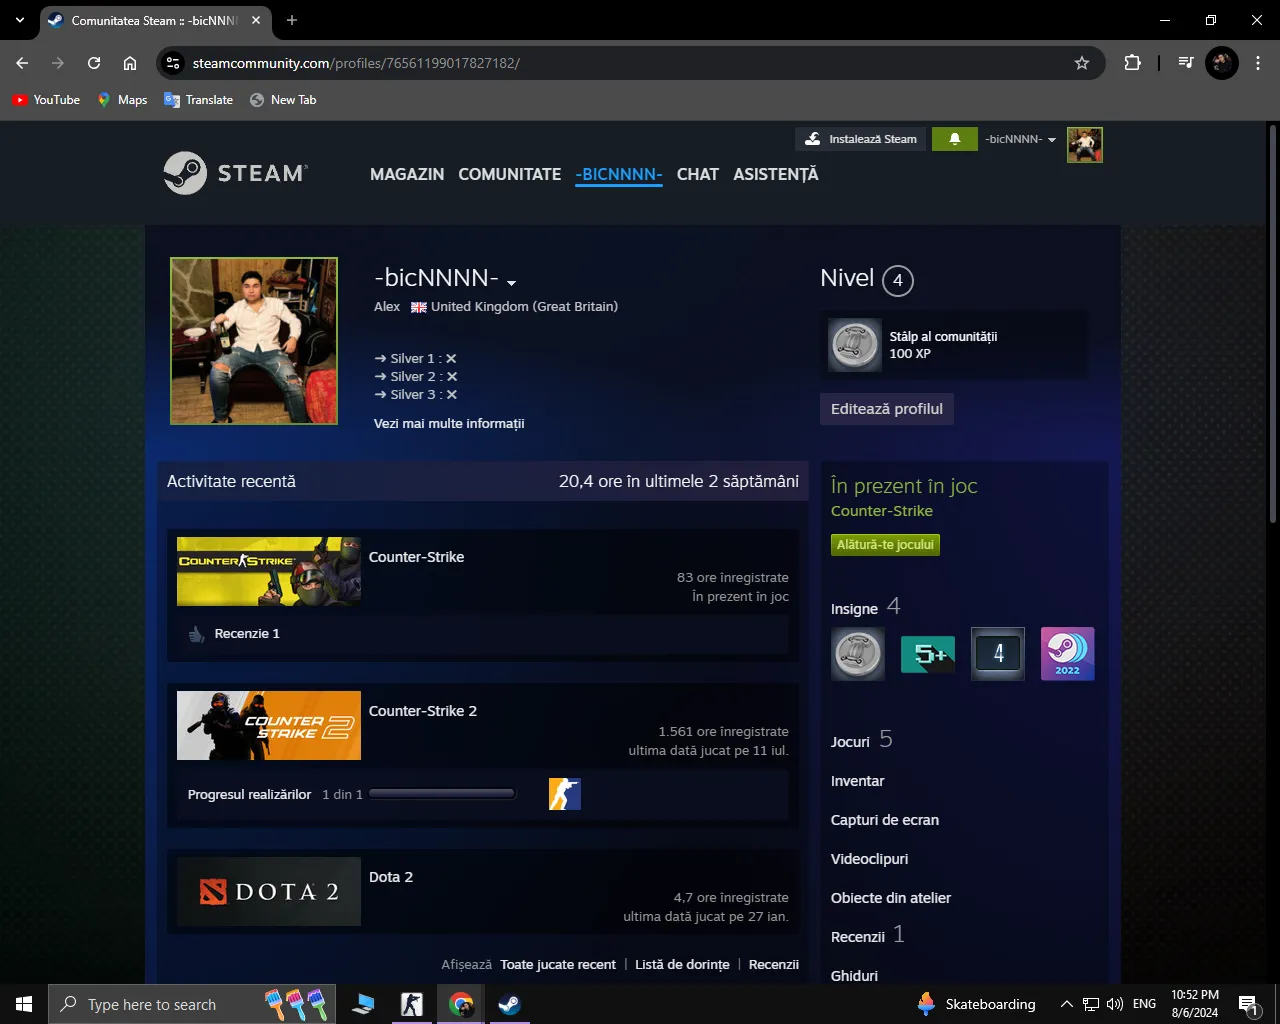
Task: Click the Editează profilul button
Action: click(887, 409)
